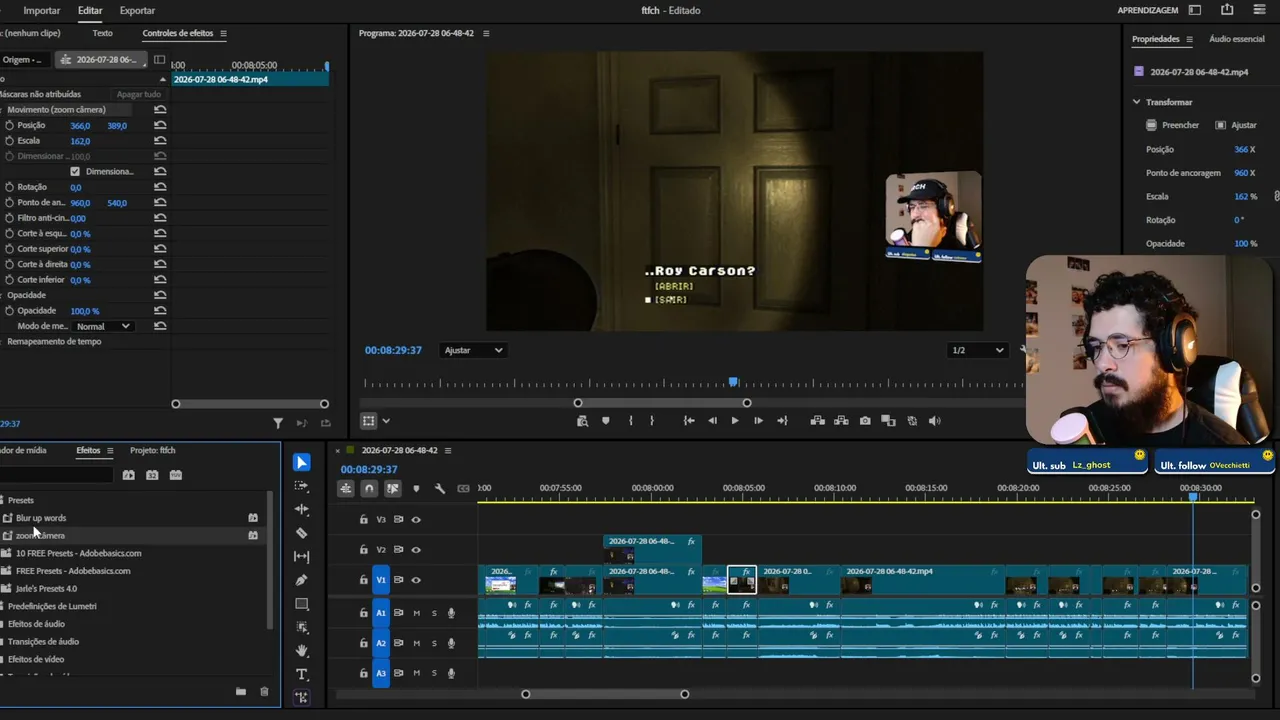Click the caption track options CC icon

[463, 489]
